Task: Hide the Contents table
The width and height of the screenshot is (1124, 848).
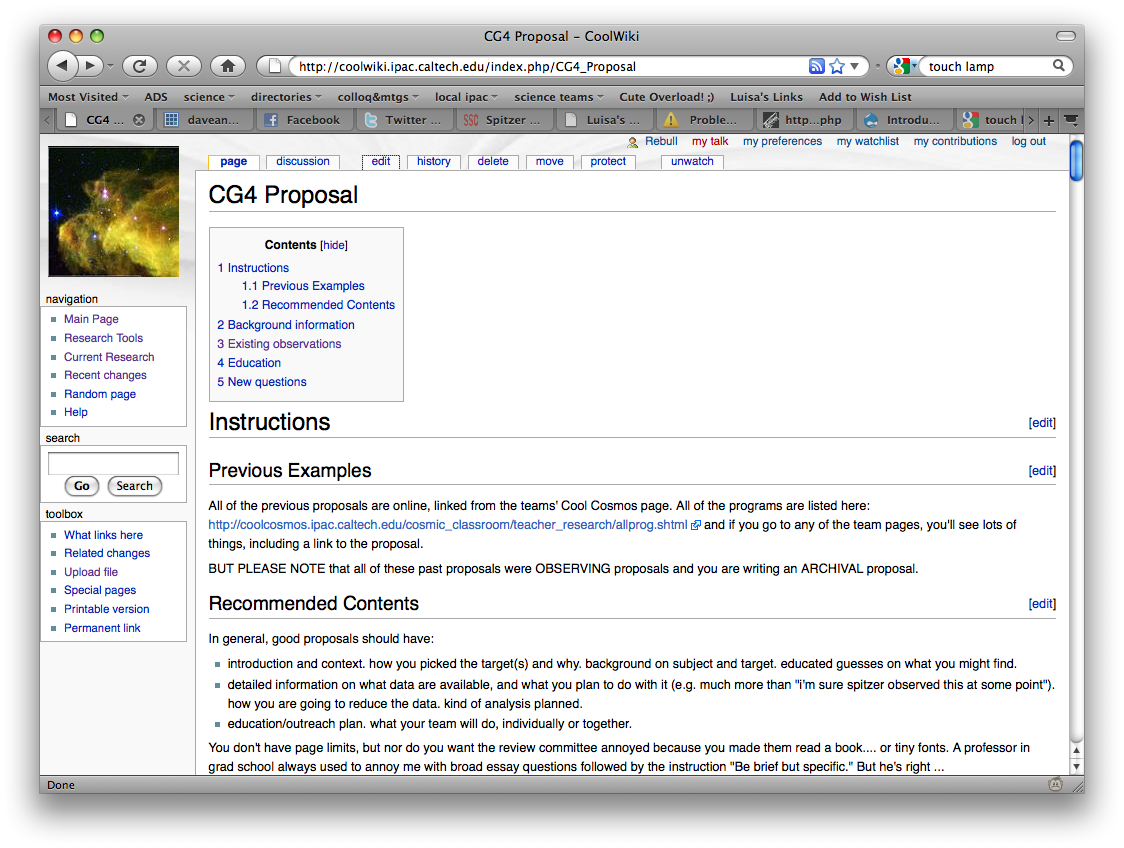Action: click(x=334, y=245)
